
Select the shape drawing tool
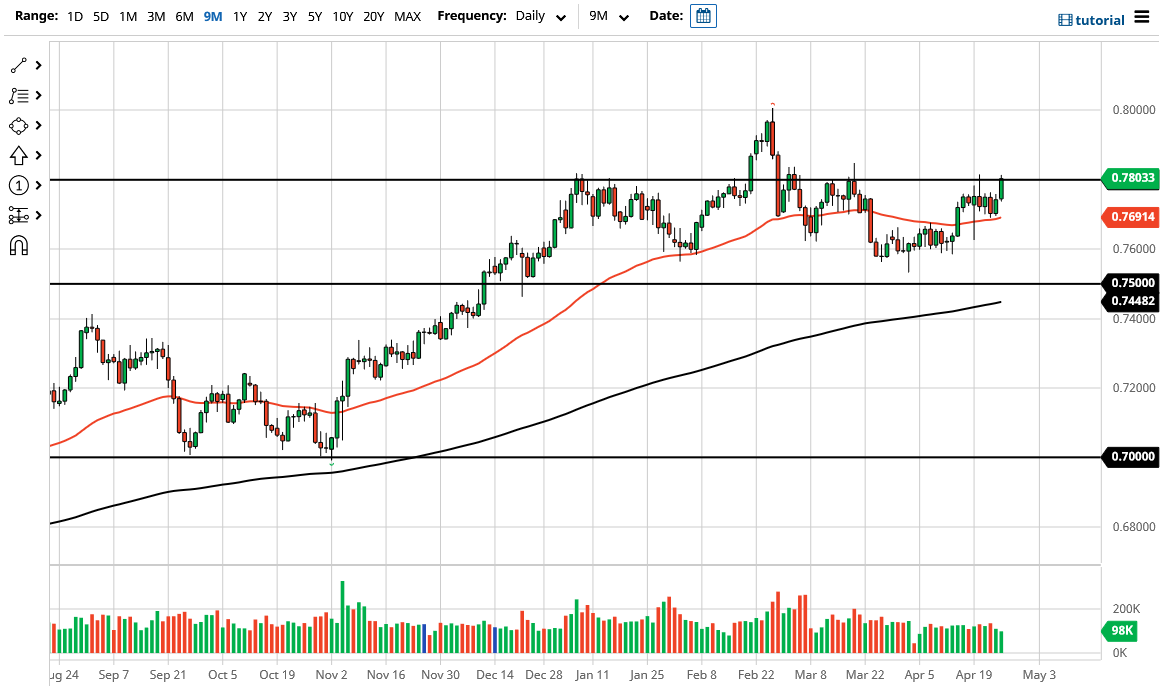click(x=20, y=125)
